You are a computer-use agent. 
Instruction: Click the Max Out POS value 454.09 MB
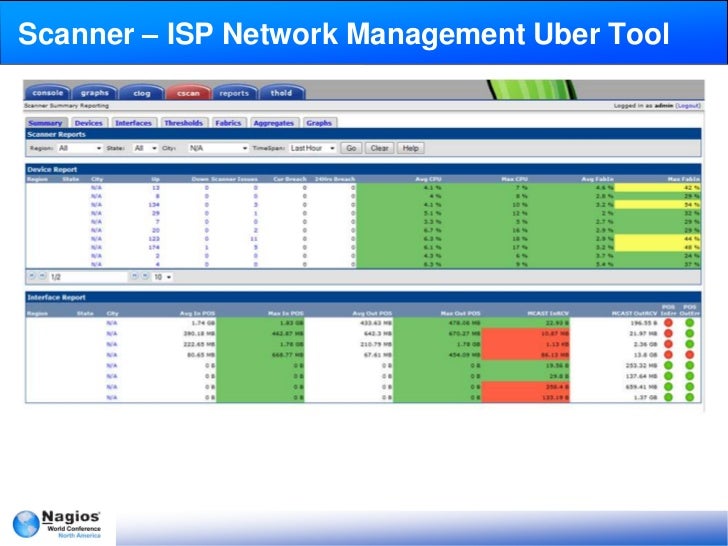pos(463,355)
